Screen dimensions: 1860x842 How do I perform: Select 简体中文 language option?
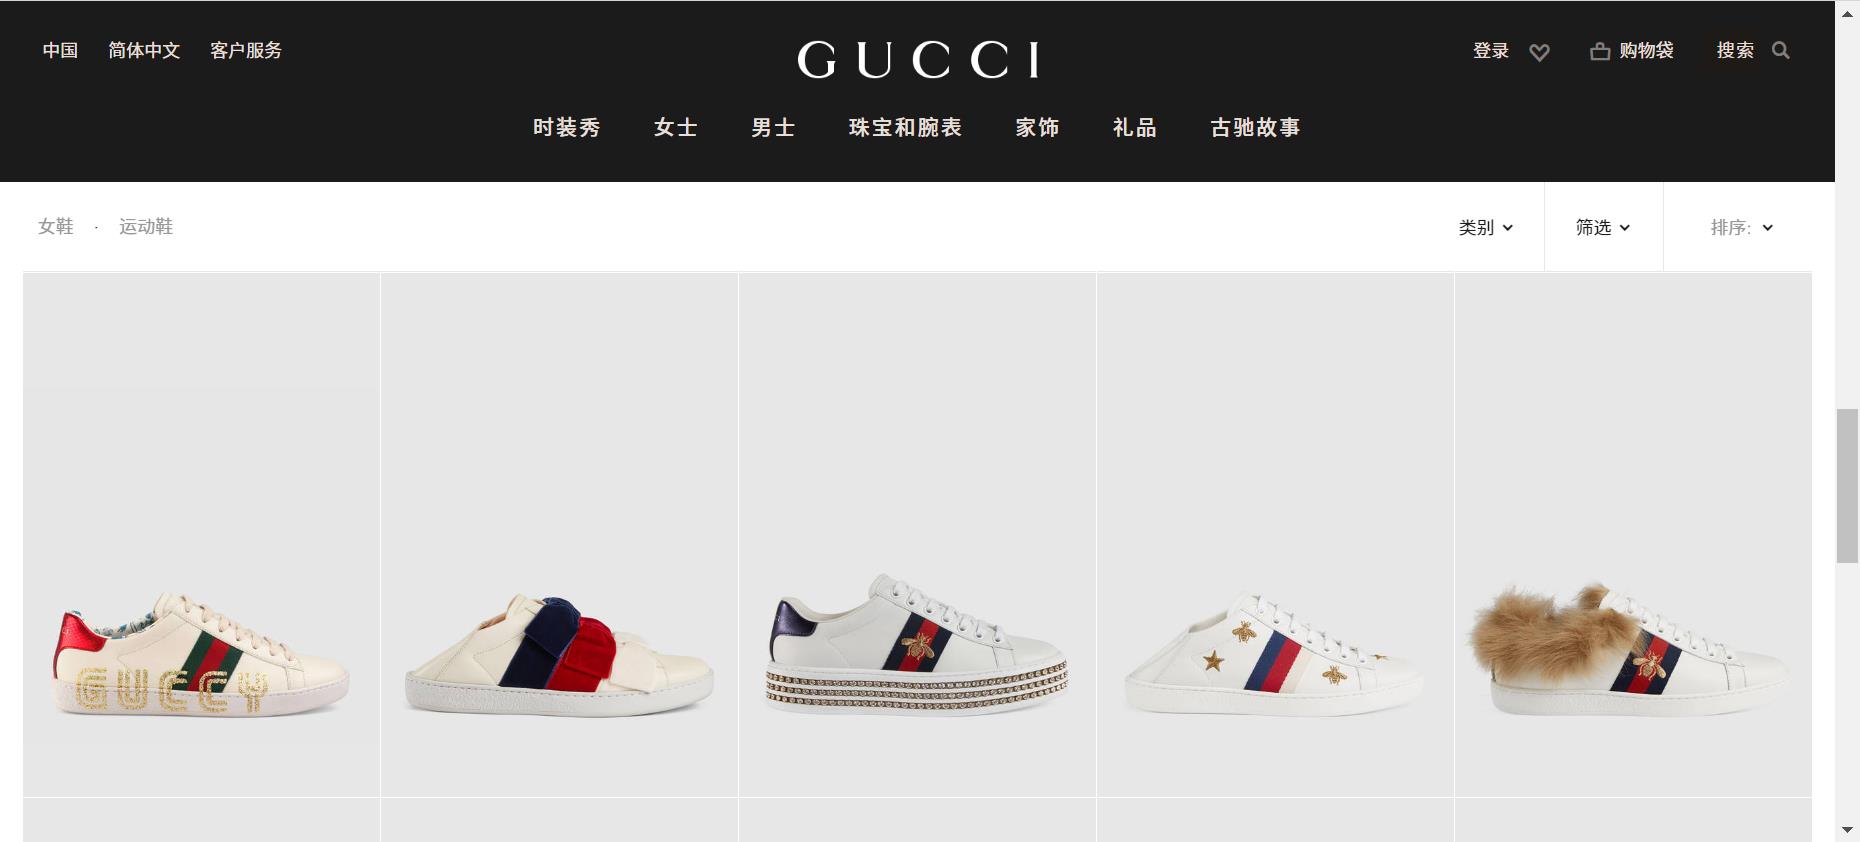click(144, 50)
